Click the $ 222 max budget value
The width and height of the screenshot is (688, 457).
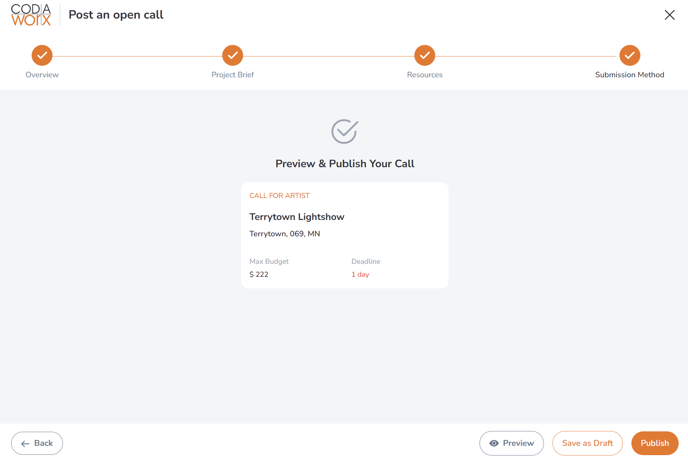259,274
